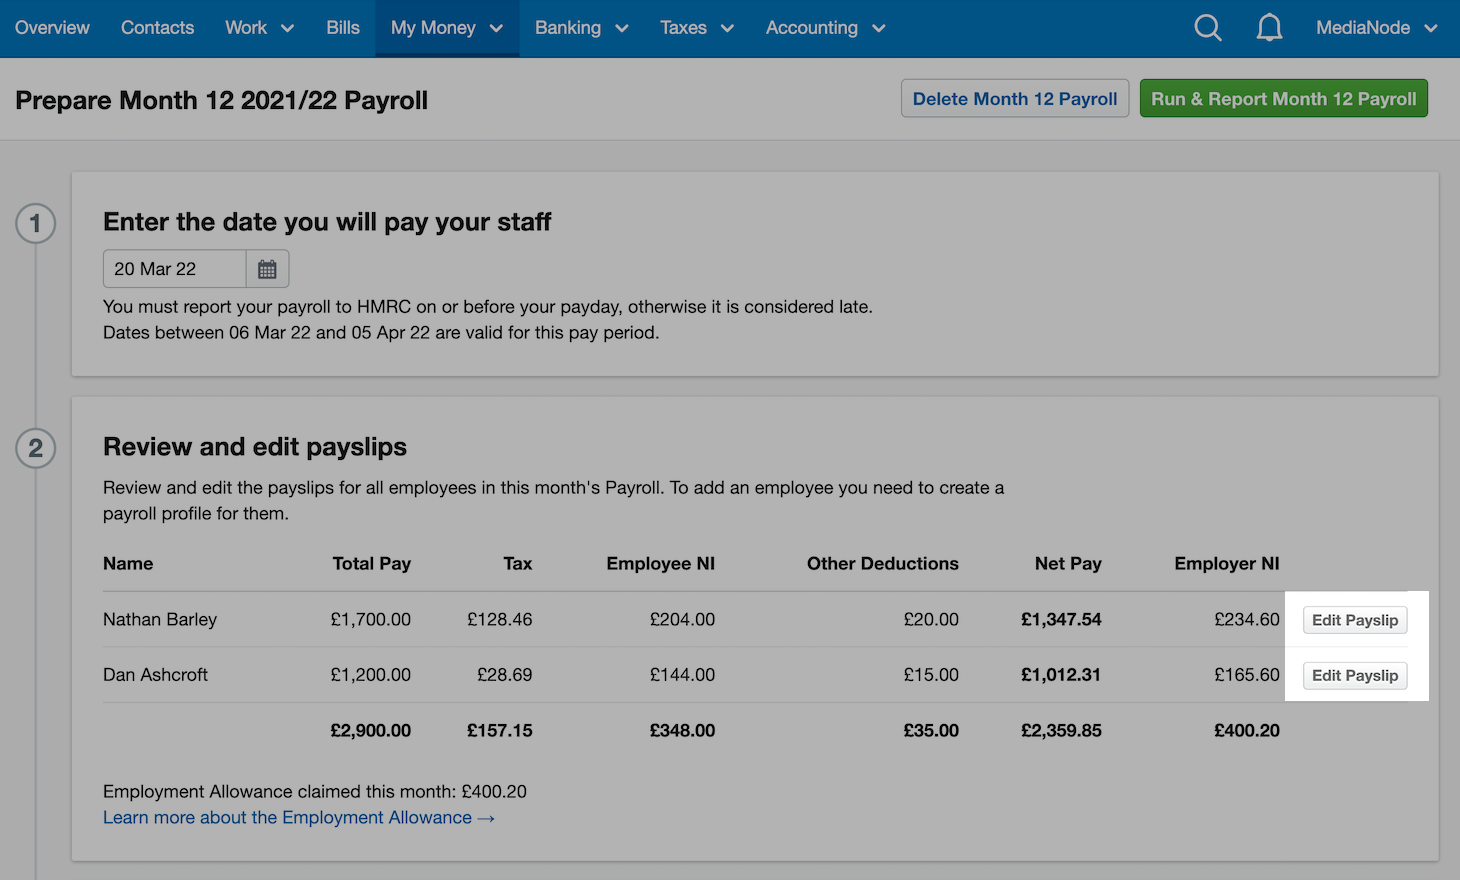Click Dan Ashcroft's Employer NI £165.60
Viewport: 1460px width, 880px height.
(x=1247, y=675)
